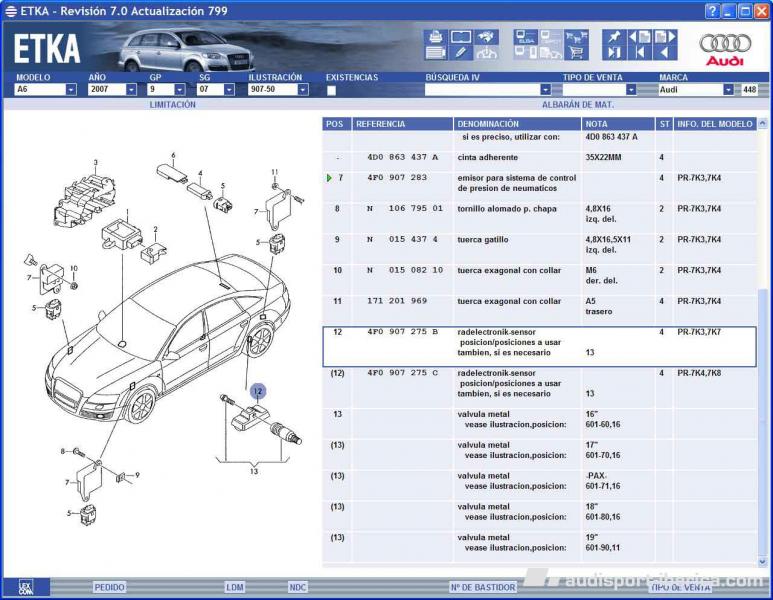
Task: Open the MODELO dropdown showing A6
Action: coord(71,89)
